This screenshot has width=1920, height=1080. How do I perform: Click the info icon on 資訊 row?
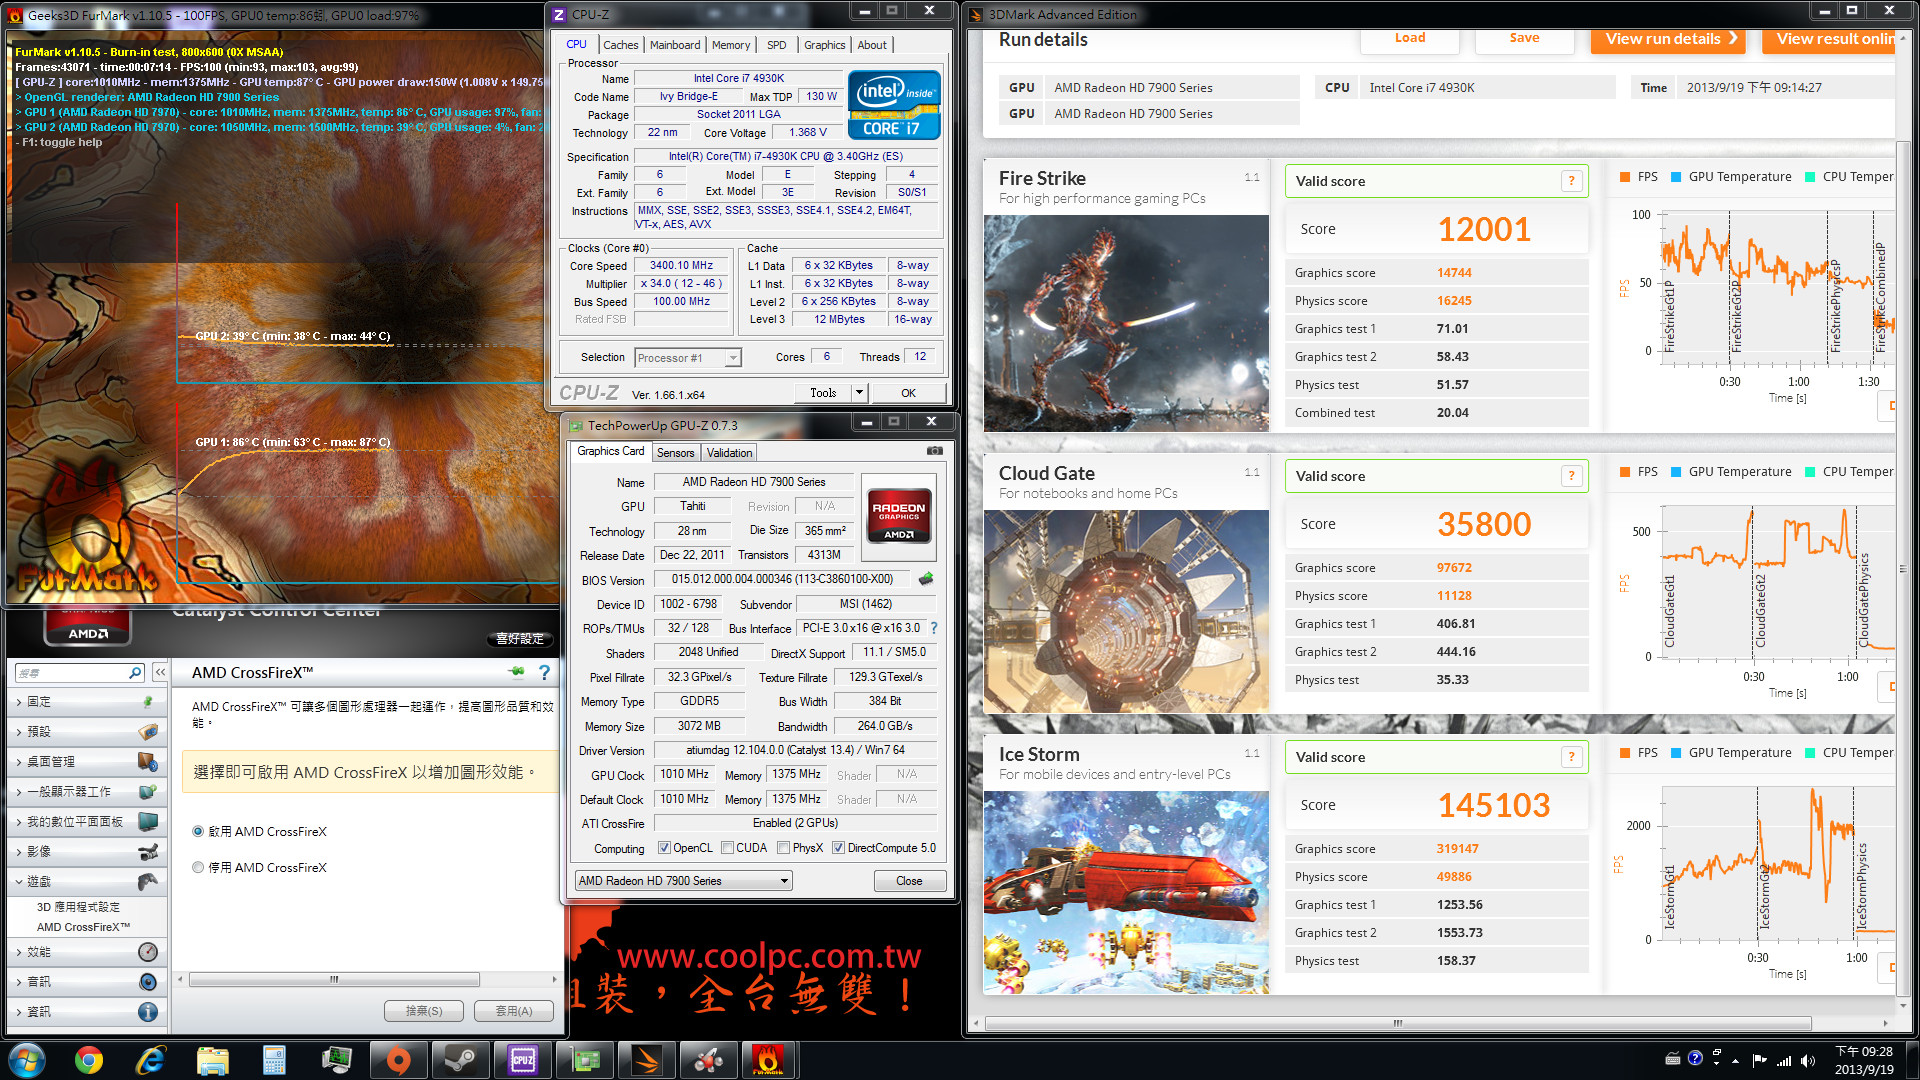tap(148, 1011)
